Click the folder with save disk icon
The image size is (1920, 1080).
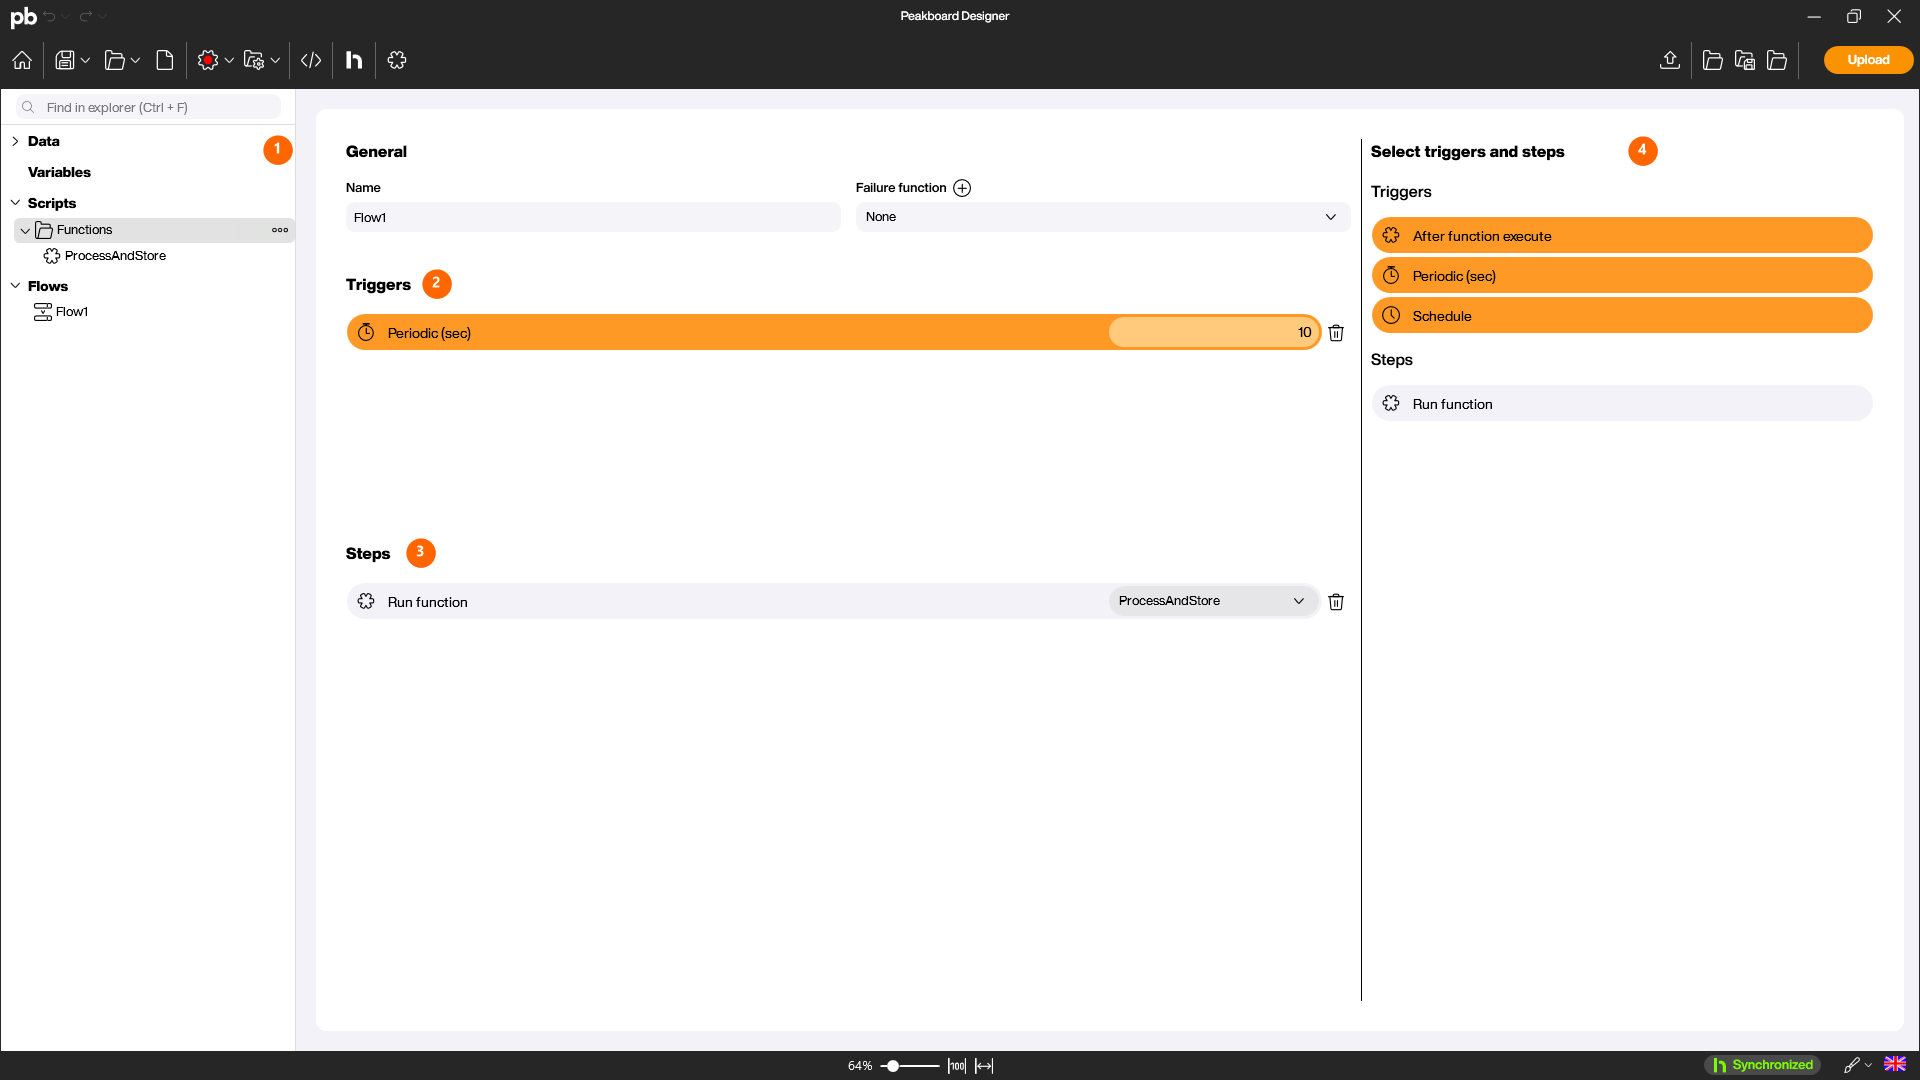click(1745, 60)
